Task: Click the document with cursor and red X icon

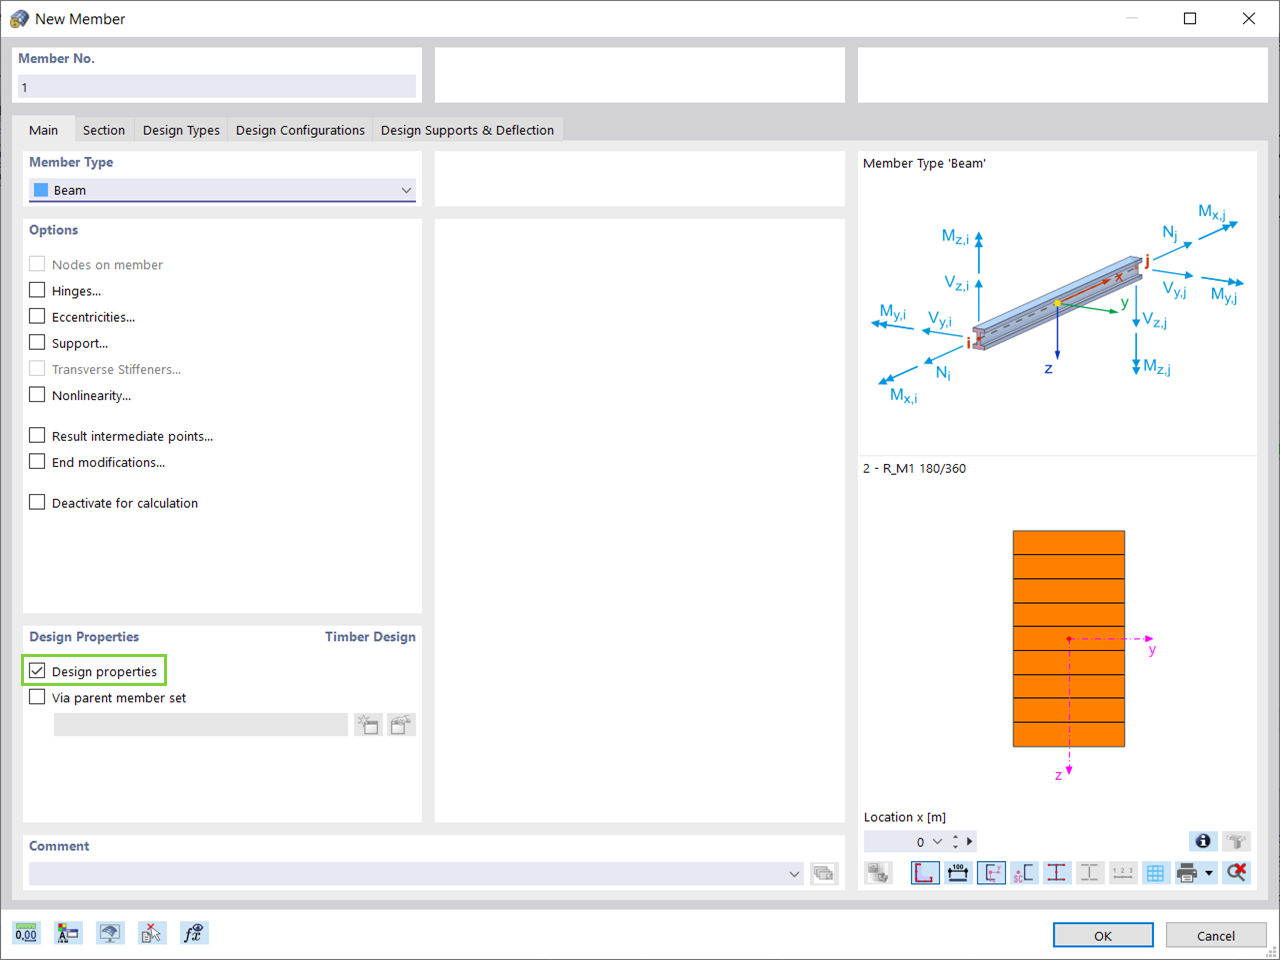Action: (151, 933)
